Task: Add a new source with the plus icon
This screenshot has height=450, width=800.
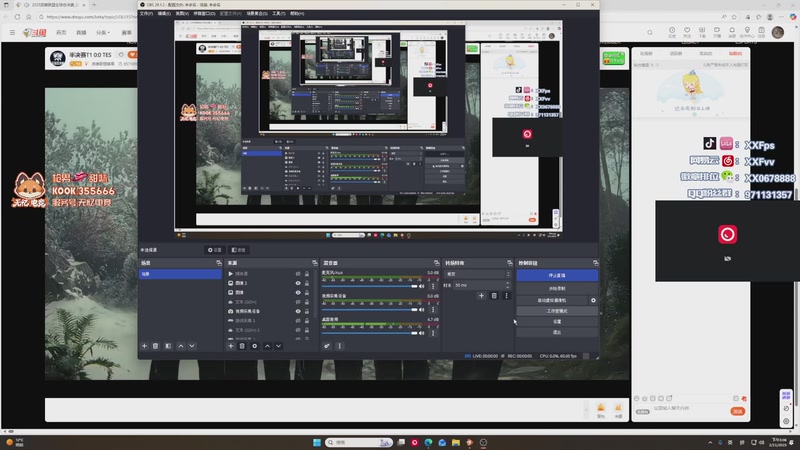Action: [231, 346]
